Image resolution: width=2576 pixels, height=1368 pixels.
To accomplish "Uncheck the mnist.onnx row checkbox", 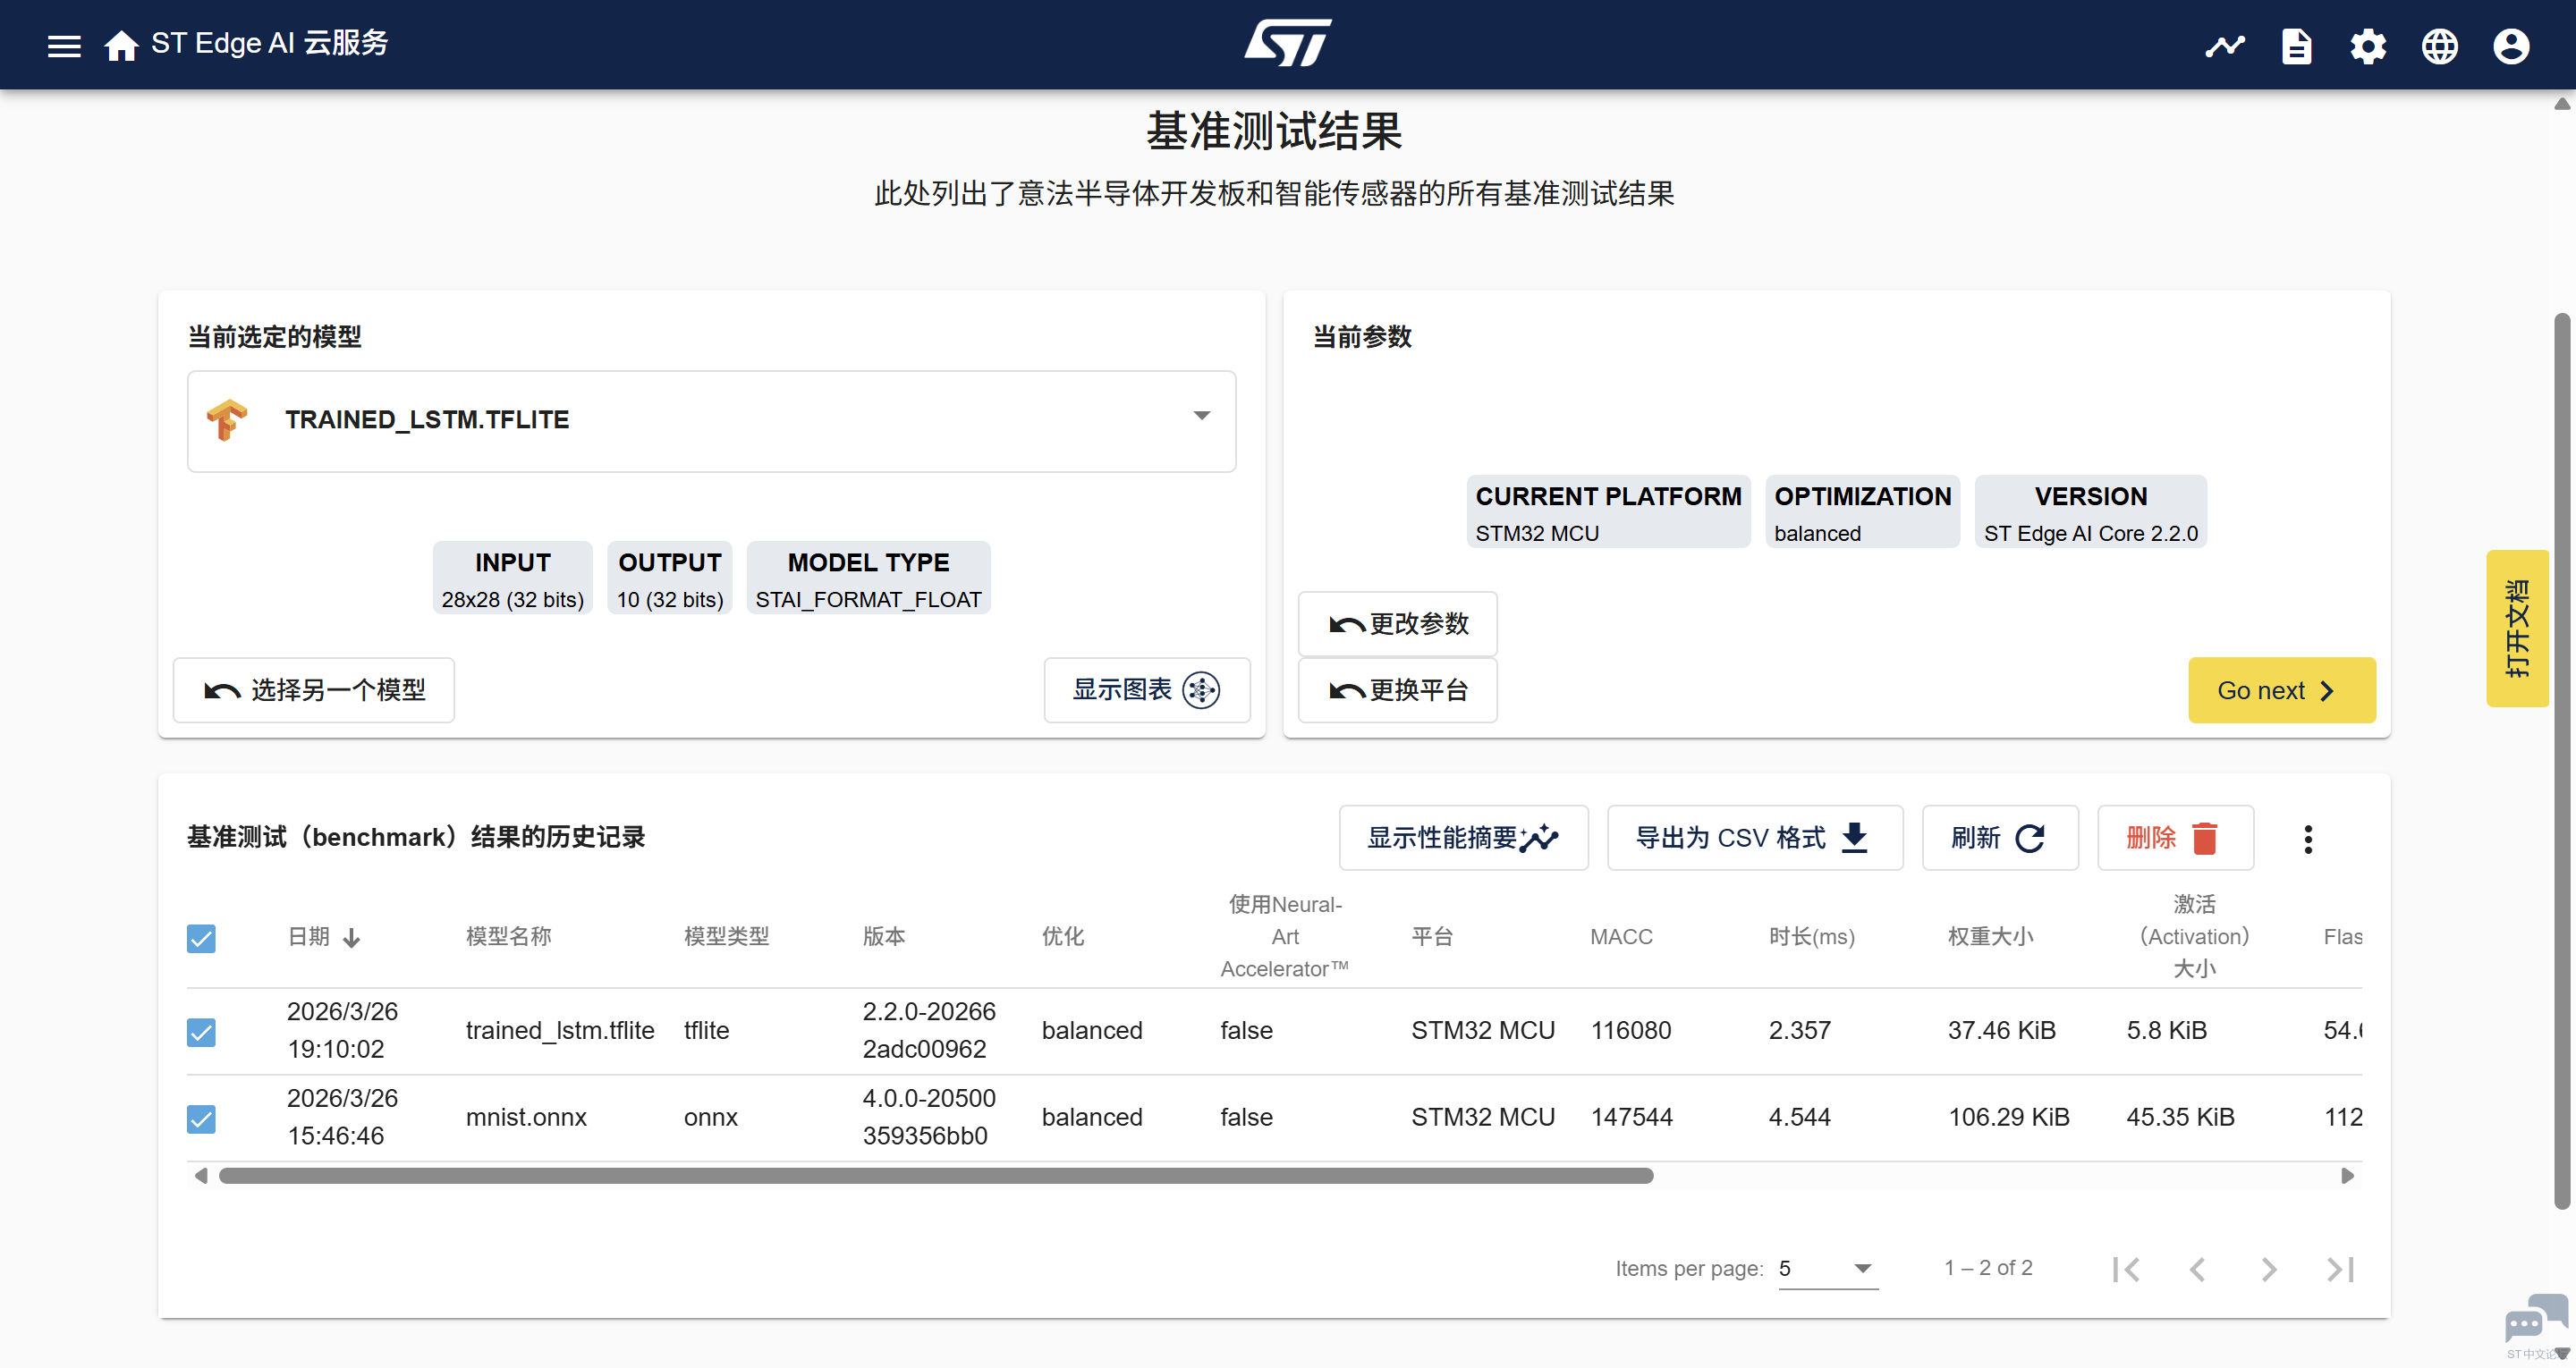I will 201,1118.
